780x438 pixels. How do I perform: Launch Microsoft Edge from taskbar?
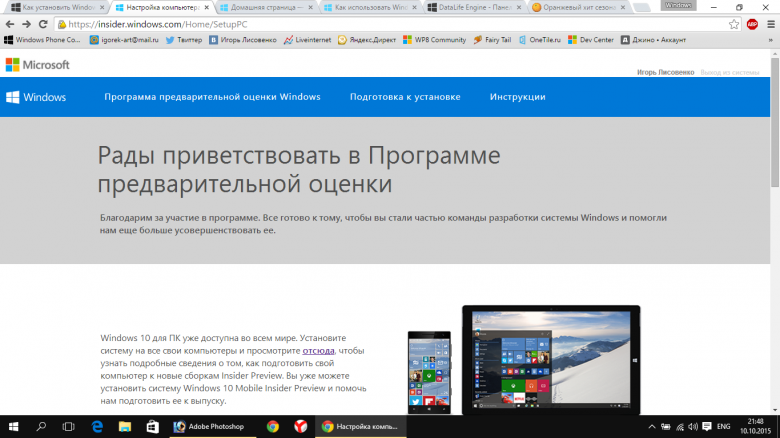pos(97,427)
